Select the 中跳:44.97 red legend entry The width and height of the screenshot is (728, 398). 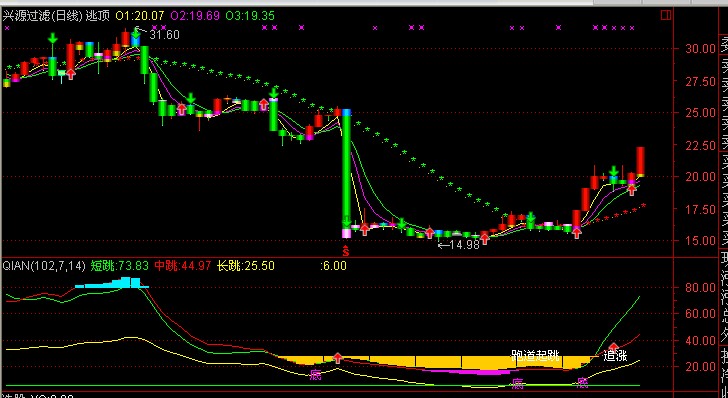(x=183, y=266)
